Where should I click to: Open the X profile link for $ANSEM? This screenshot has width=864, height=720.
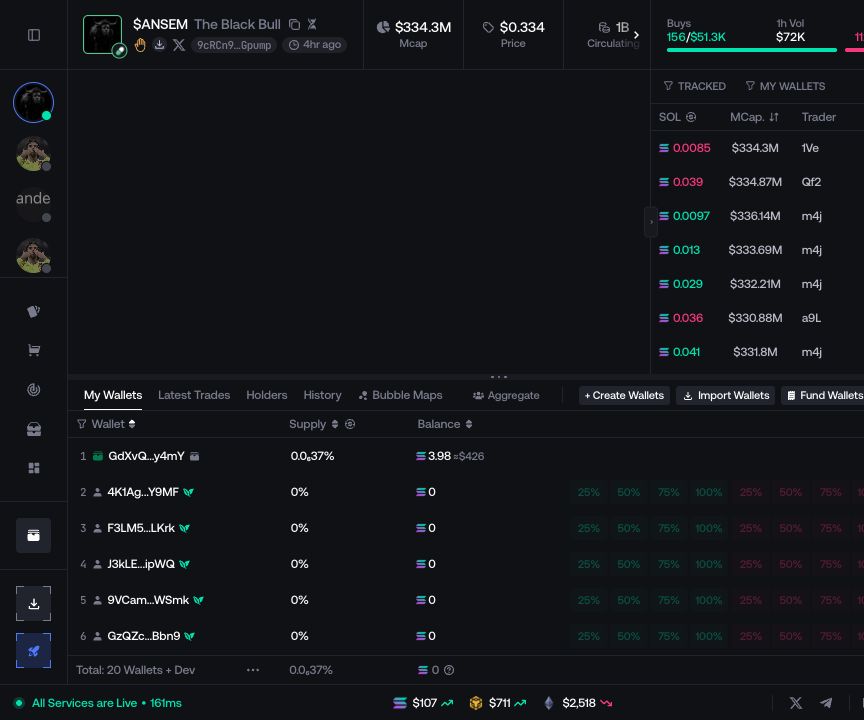tap(179, 45)
